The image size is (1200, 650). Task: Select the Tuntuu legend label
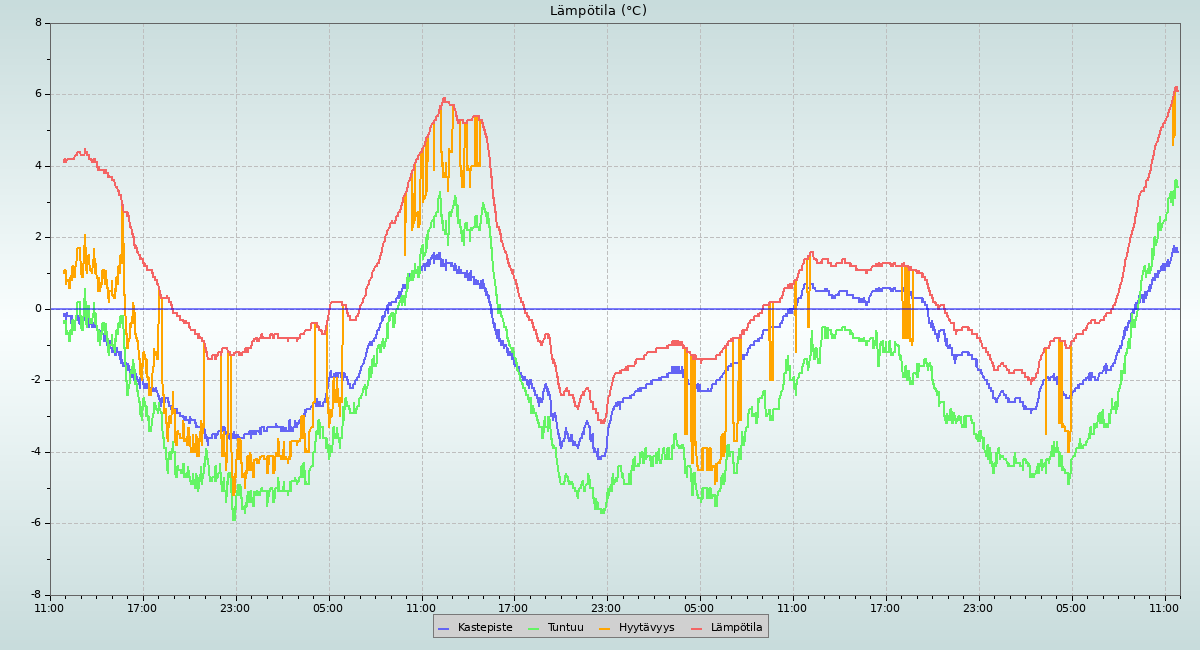click(565, 628)
